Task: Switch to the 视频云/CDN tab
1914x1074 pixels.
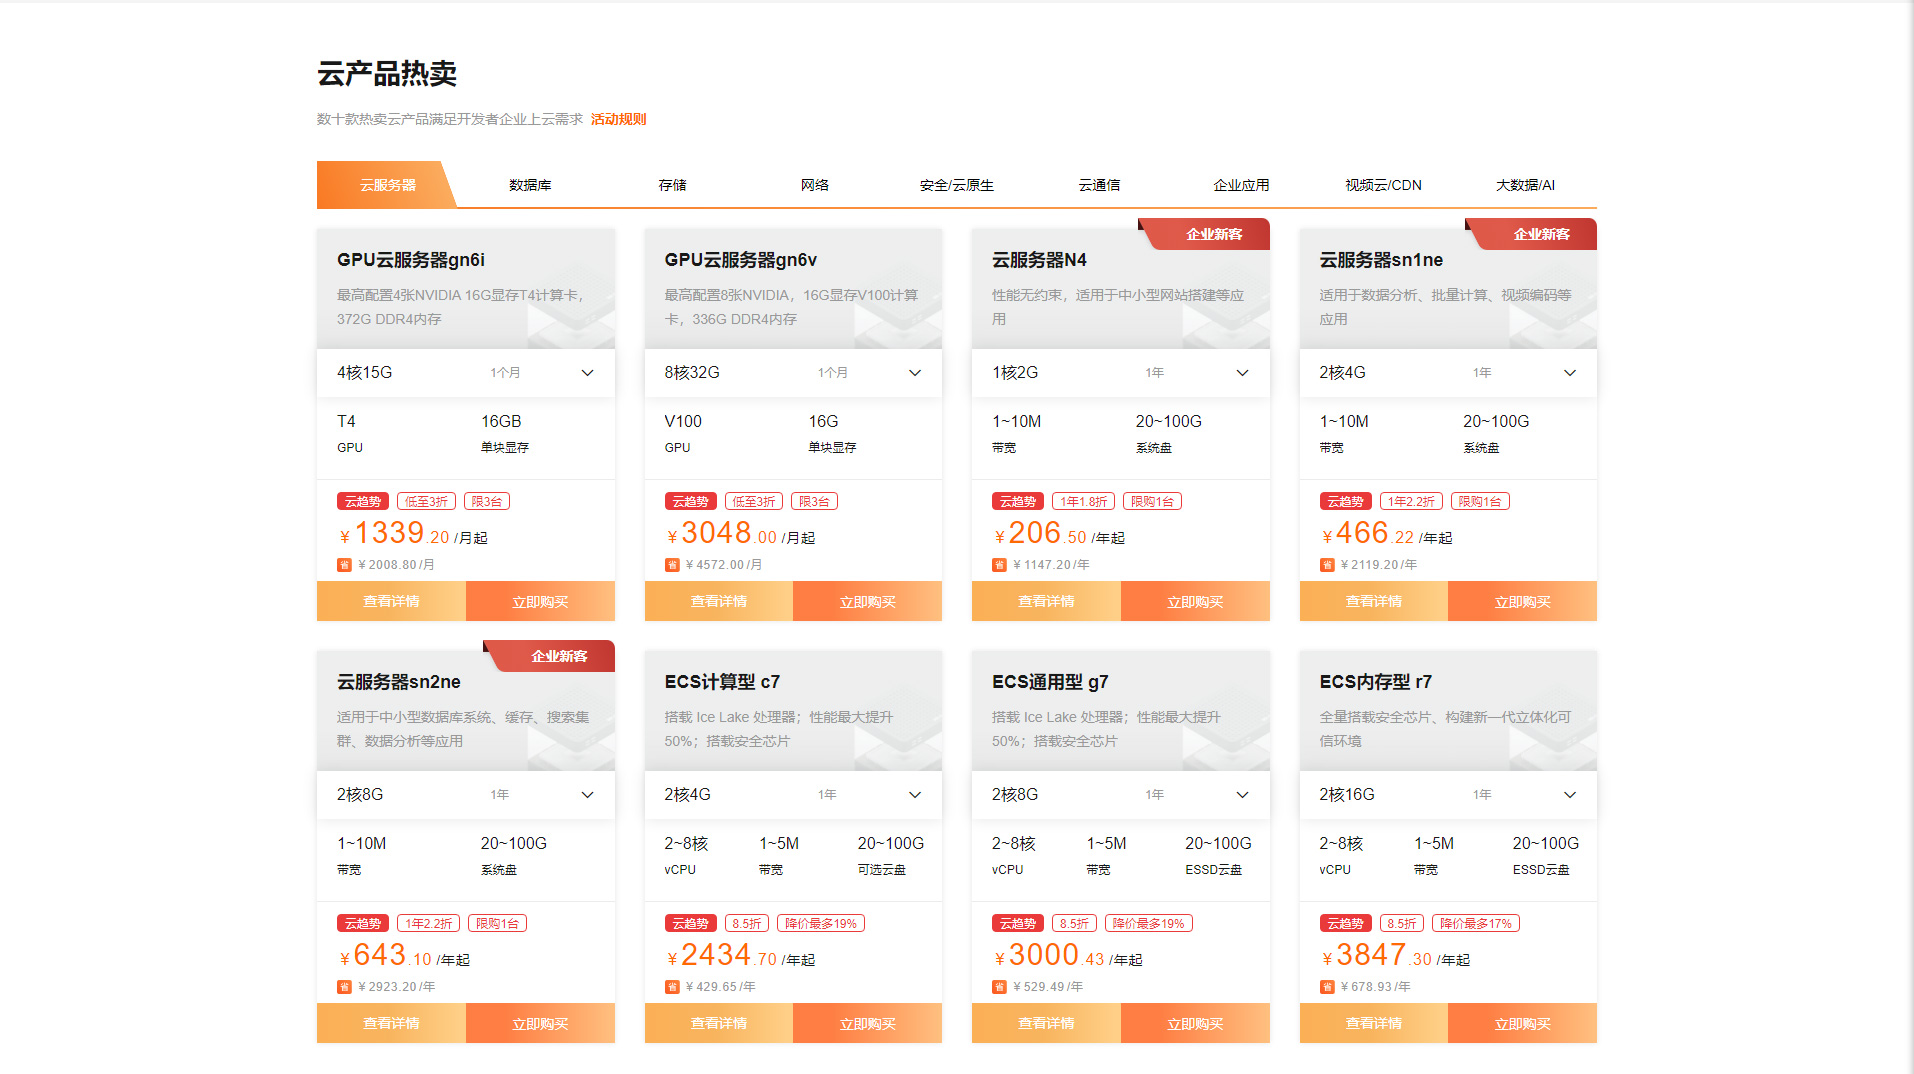Action: (x=1383, y=185)
